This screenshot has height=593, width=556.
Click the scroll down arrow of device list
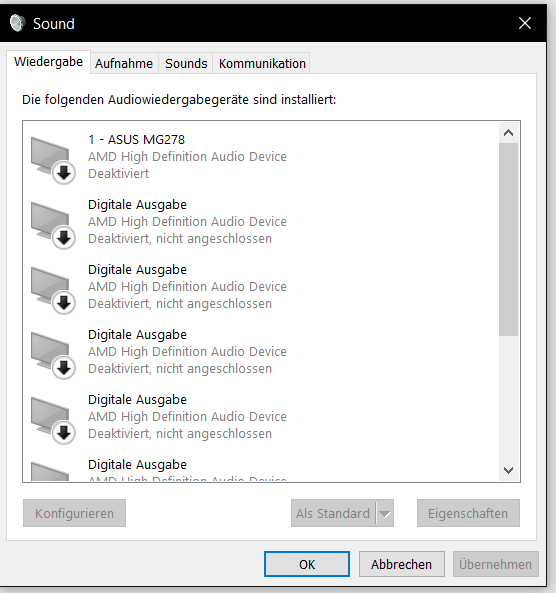pos(508,470)
